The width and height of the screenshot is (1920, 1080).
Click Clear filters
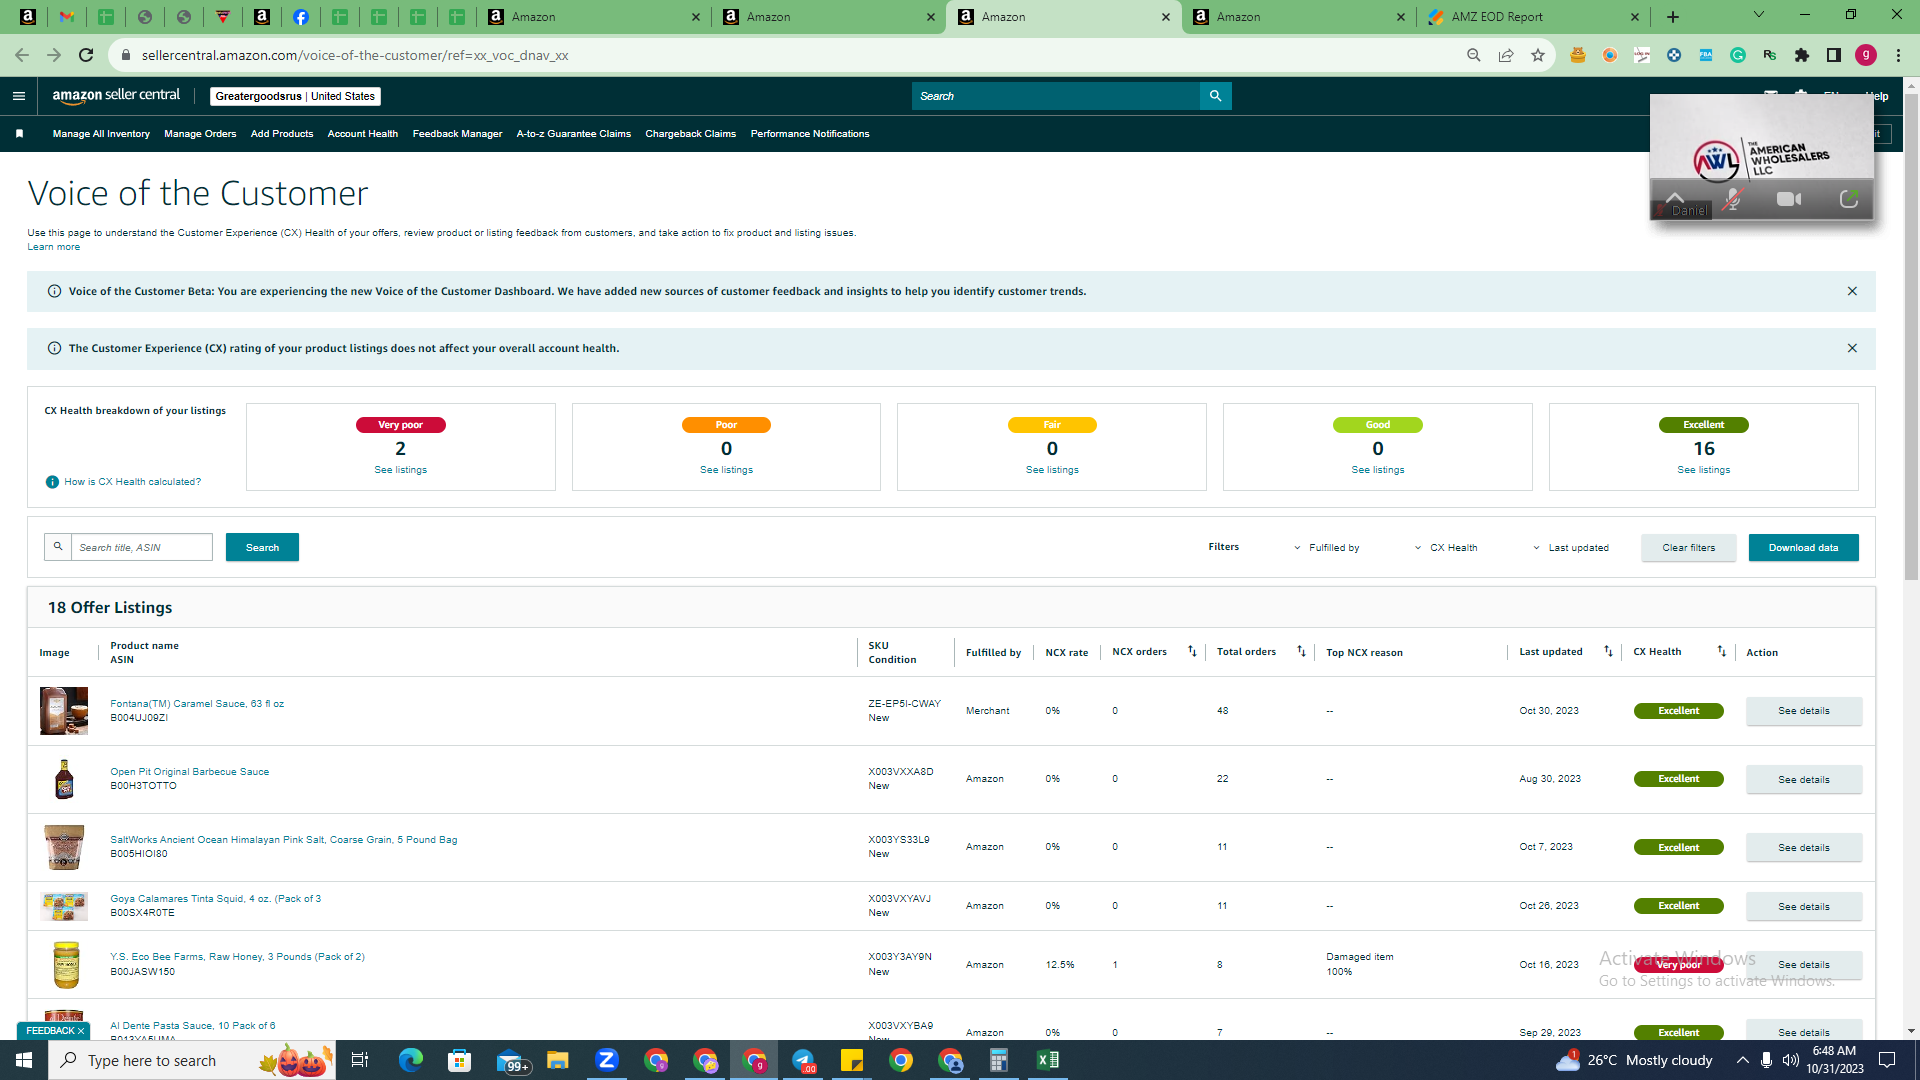coord(1689,548)
